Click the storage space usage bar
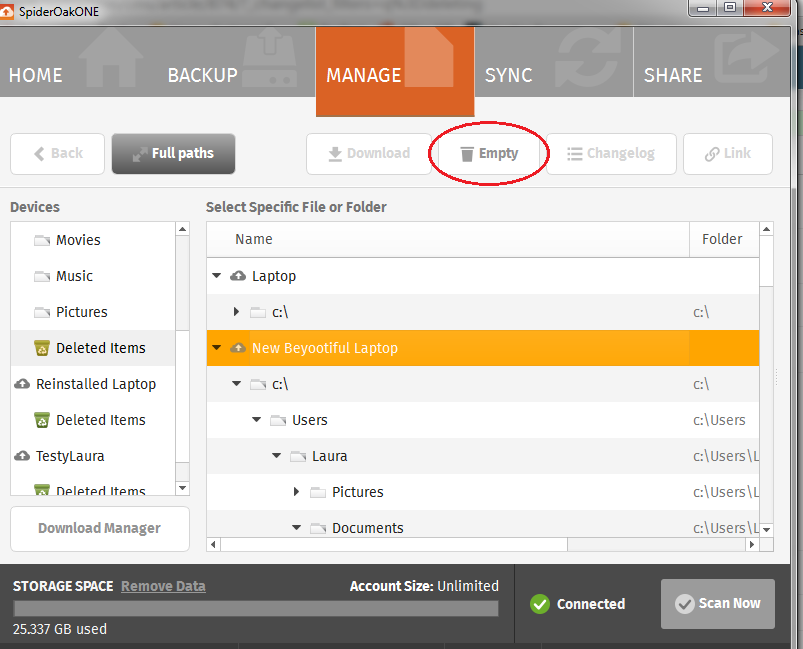 tap(256, 609)
